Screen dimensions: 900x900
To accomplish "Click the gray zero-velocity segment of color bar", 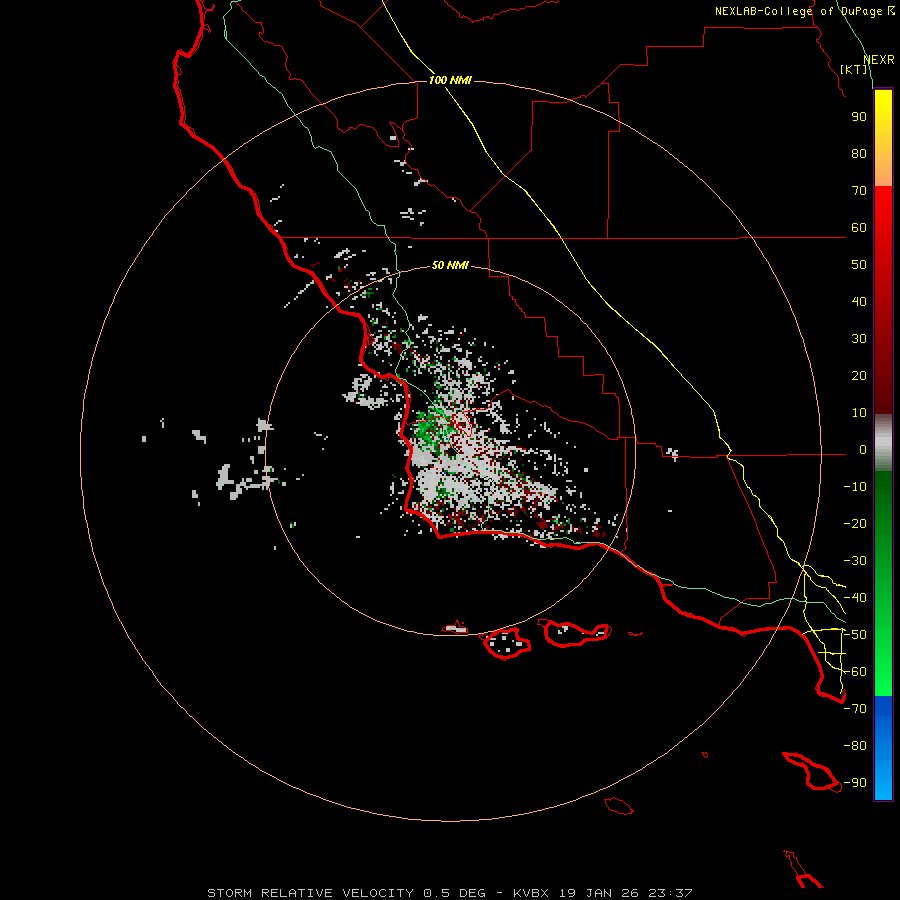I will tap(883, 443).
